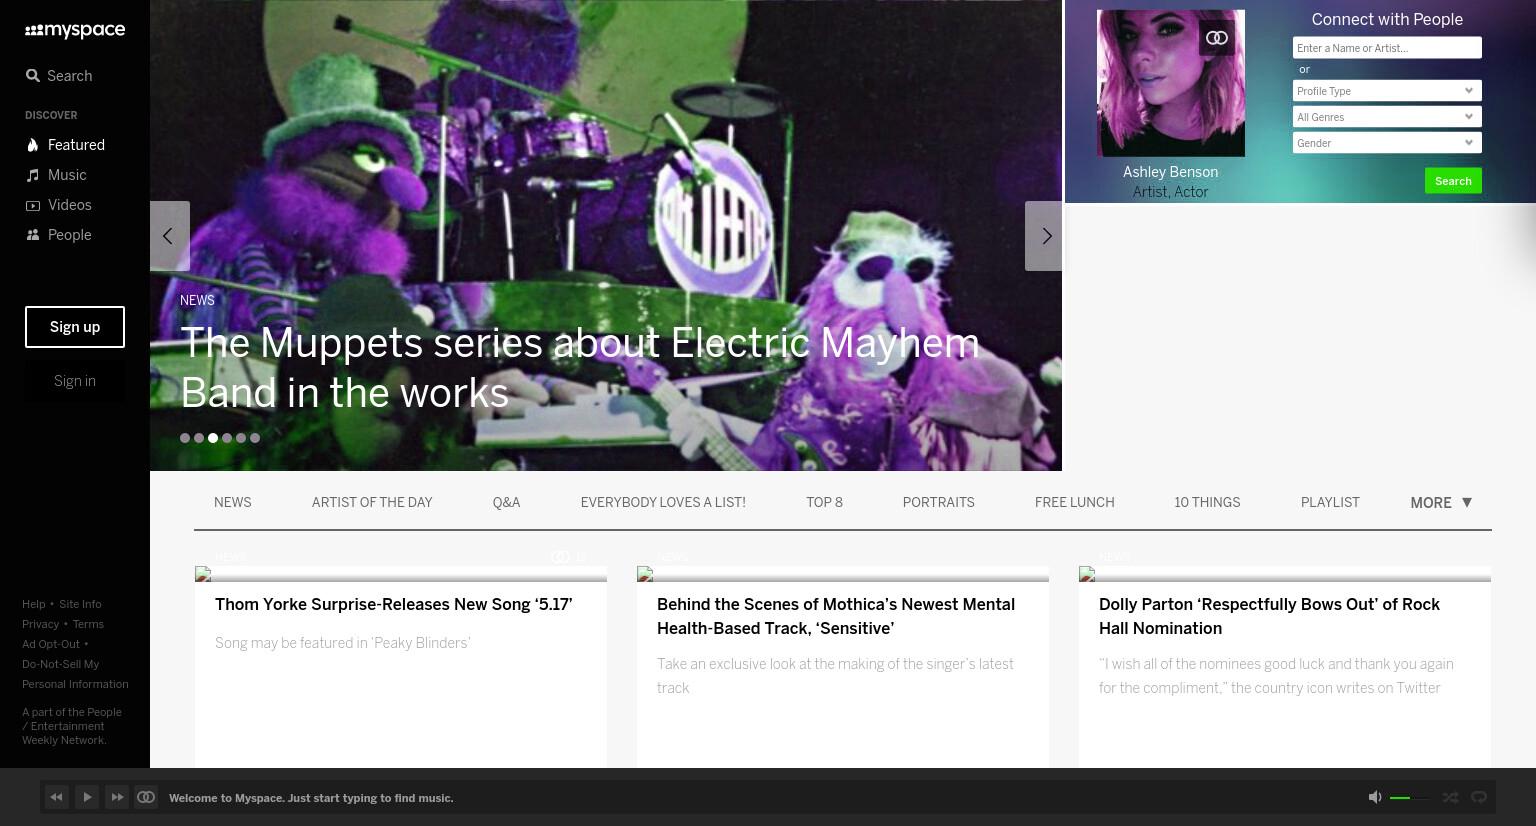Jump to sixth carousel dot
1536x826 pixels.
pos(255,438)
